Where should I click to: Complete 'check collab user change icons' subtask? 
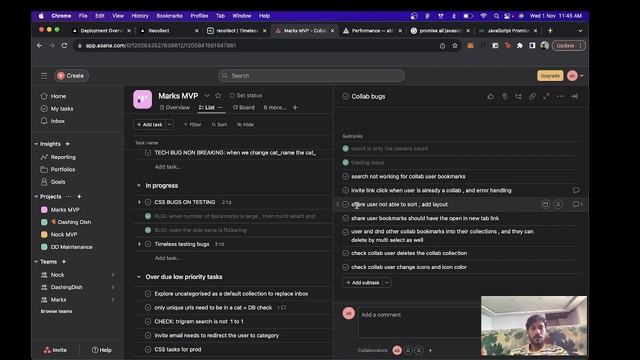345,267
